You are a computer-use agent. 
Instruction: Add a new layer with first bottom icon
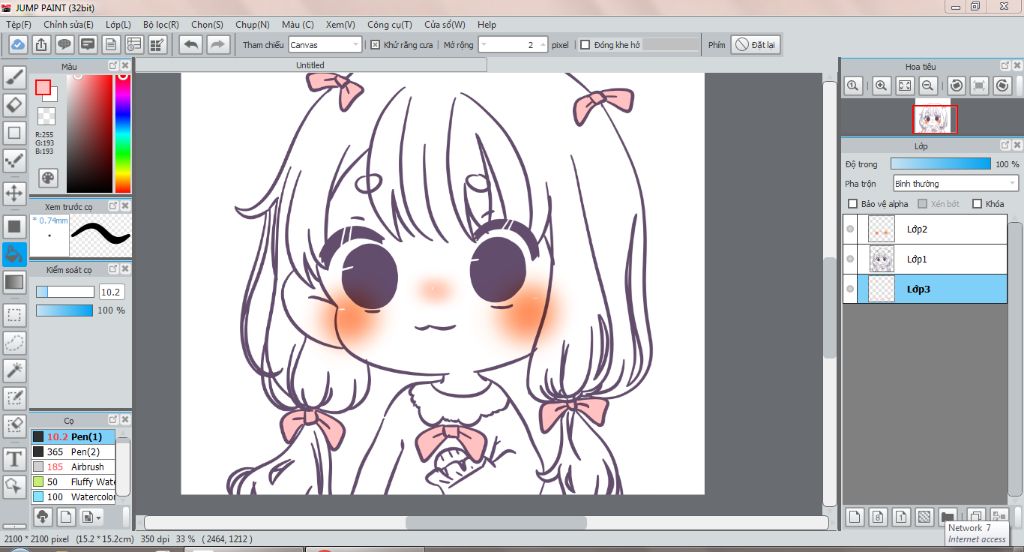pyautogui.click(x=854, y=517)
